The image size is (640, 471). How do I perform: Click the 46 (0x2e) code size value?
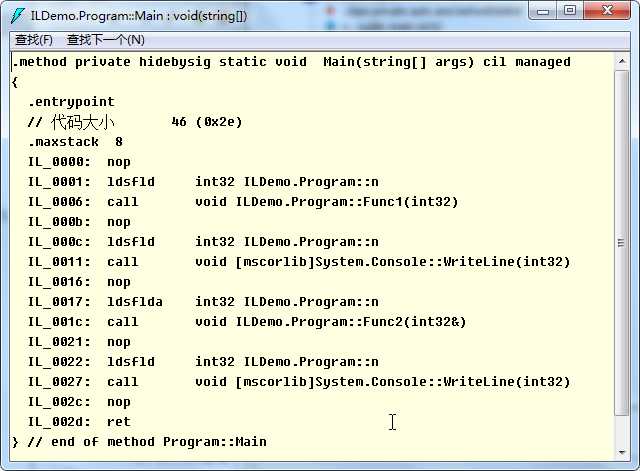coord(207,122)
